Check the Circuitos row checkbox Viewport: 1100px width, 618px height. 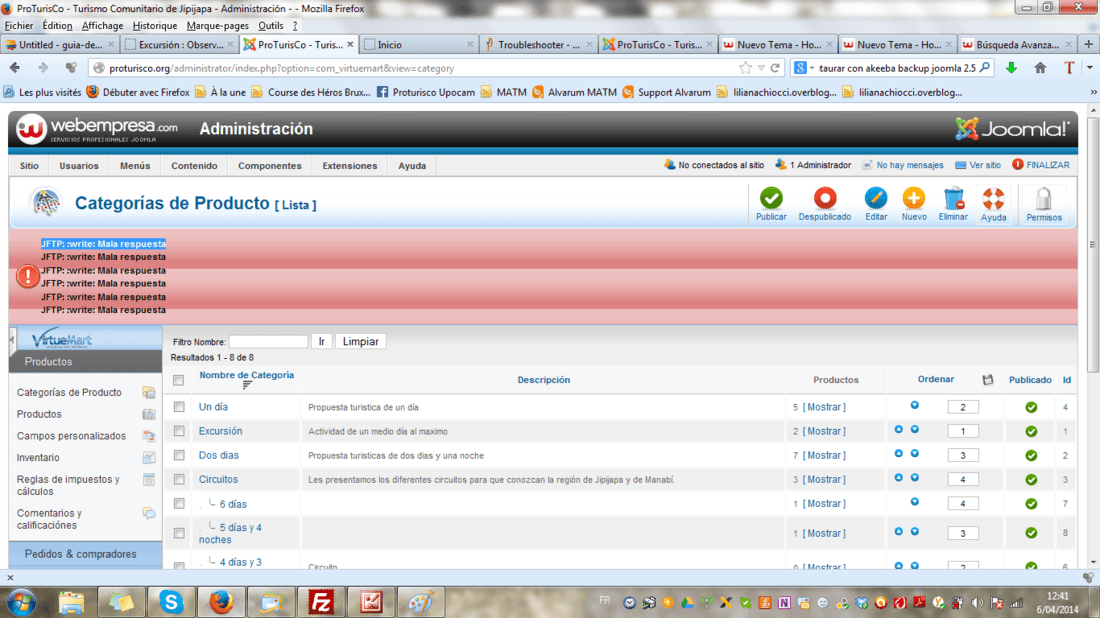click(x=180, y=479)
